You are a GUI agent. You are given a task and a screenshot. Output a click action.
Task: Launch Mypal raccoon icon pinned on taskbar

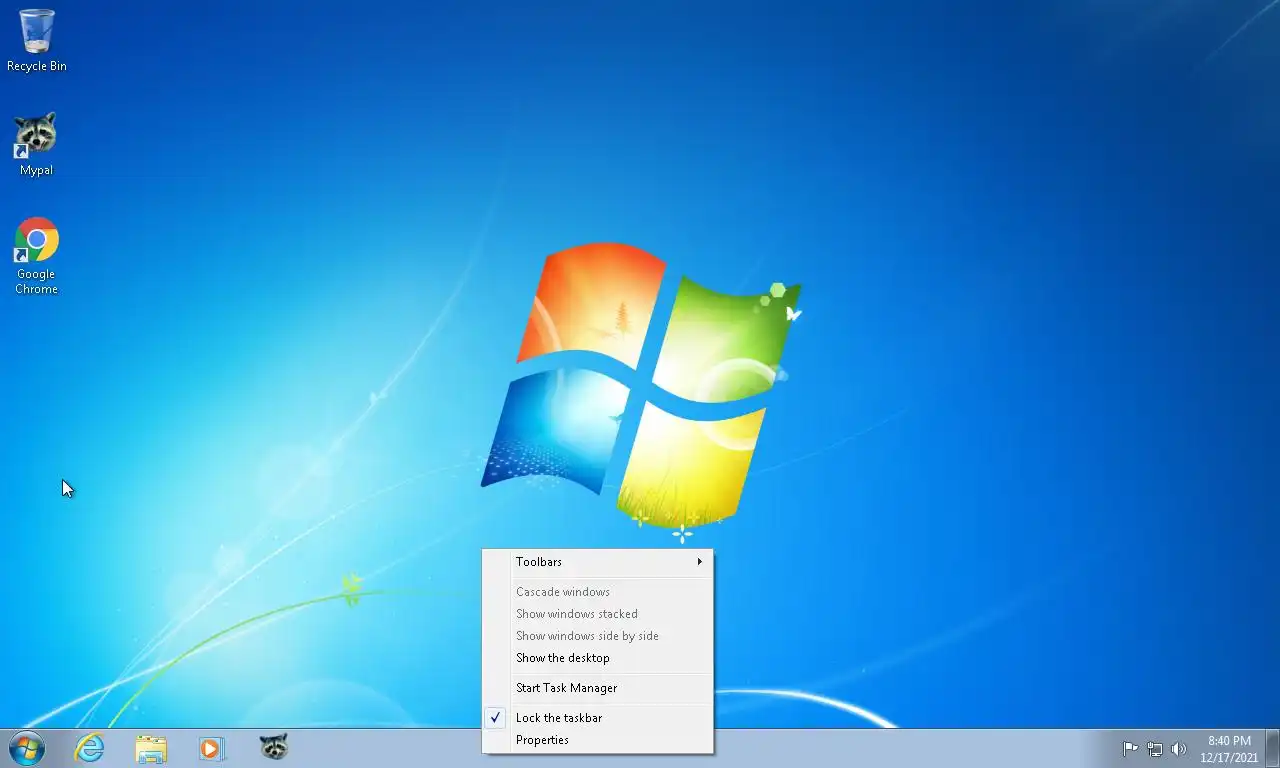click(273, 748)
